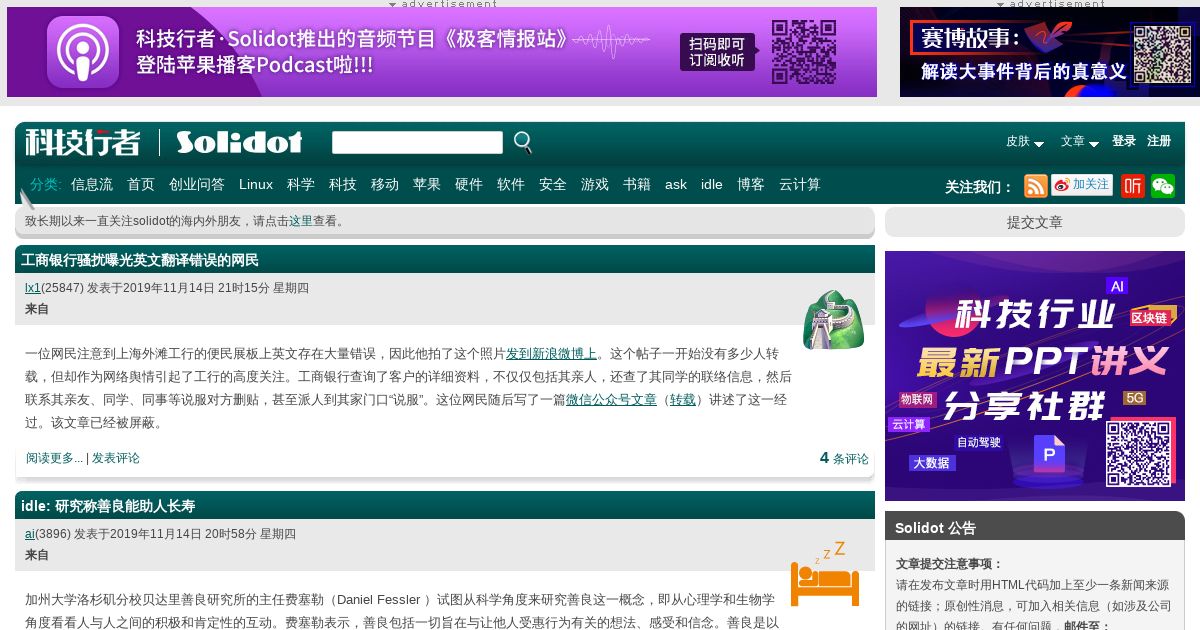Click the 登录 login link

click(x=1124, y=142)
